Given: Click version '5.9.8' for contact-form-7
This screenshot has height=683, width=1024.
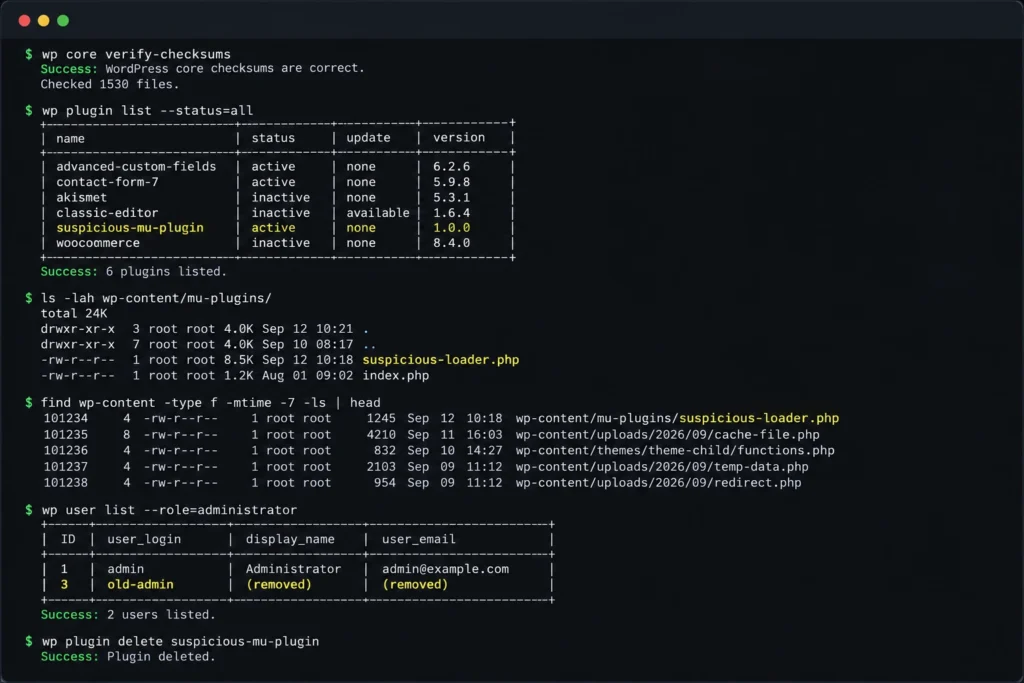Looking at the screenshot, I should [x=451, y=182].
